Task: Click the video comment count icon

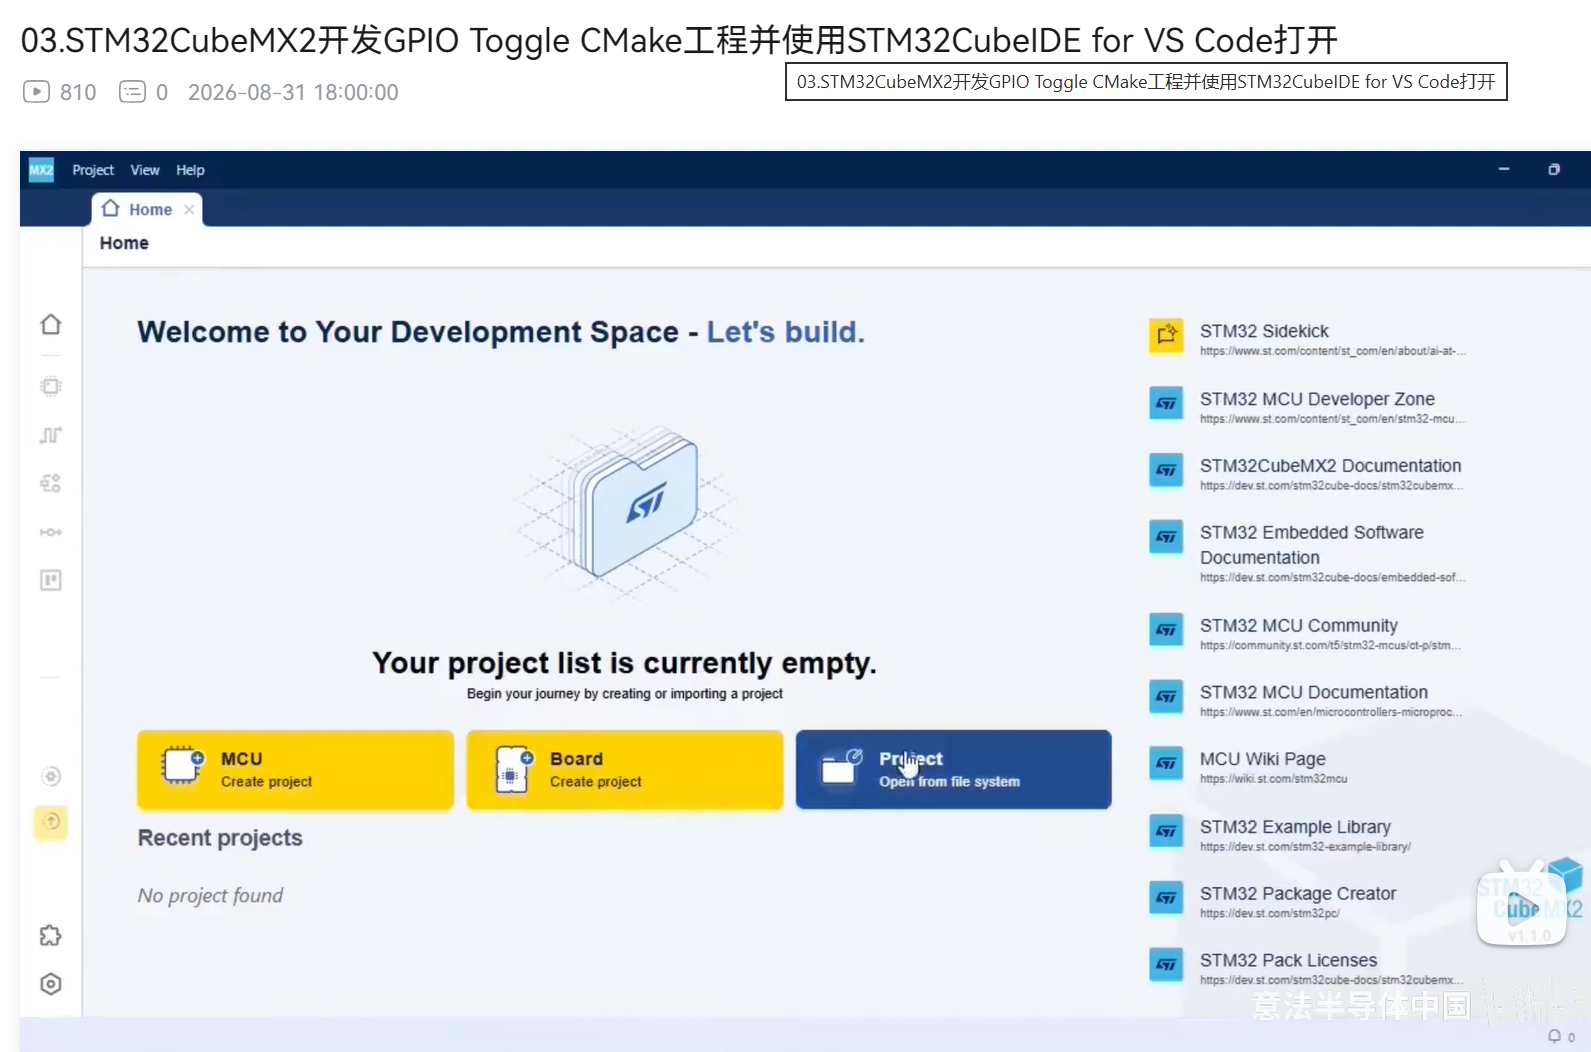Action: pos(132,92)
